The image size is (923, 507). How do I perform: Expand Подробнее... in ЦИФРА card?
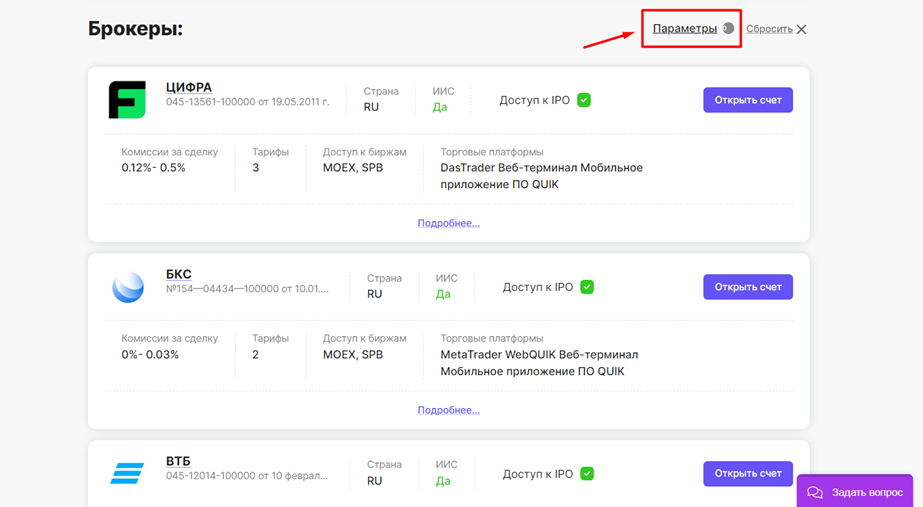pos(449,223)
